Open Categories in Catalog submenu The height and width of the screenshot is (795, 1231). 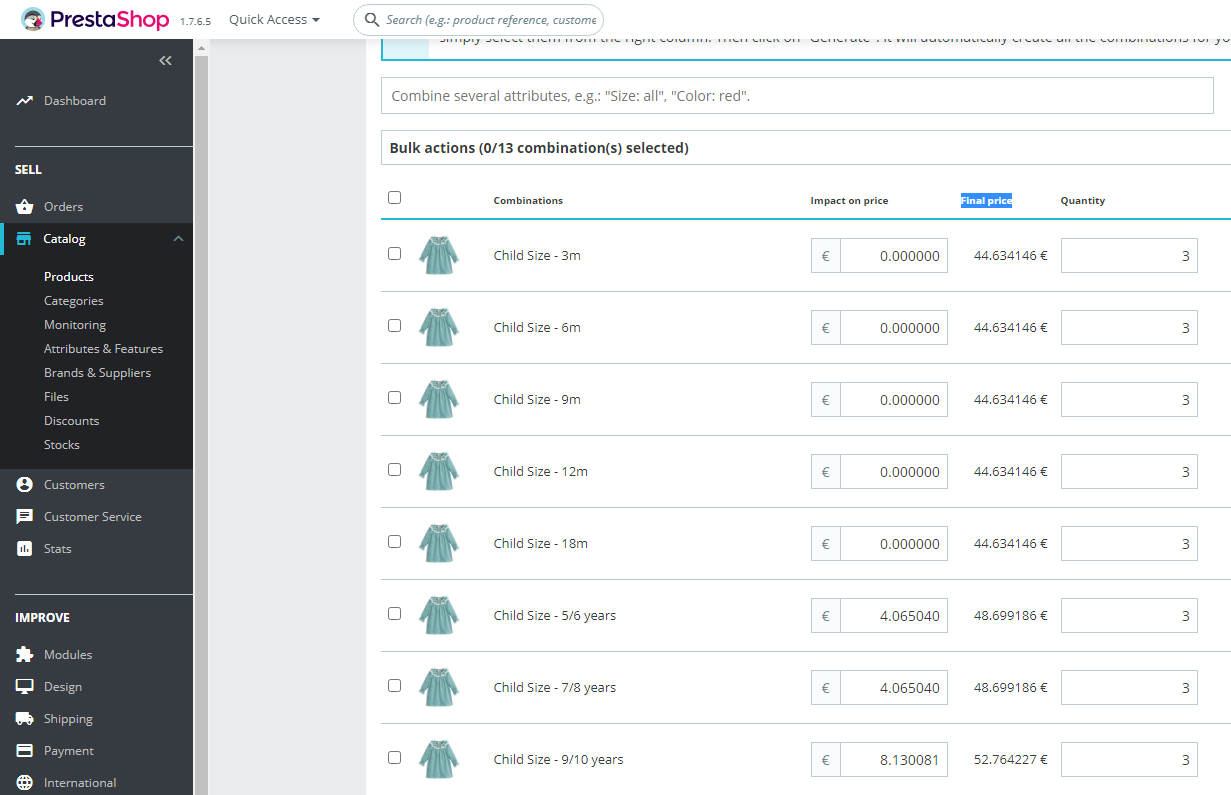click(x=74, y=301)
